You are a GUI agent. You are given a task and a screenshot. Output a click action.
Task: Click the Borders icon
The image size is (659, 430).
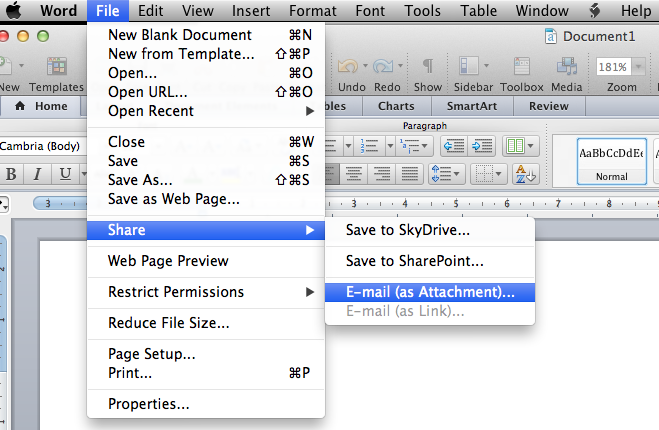[x=483, y=174]
